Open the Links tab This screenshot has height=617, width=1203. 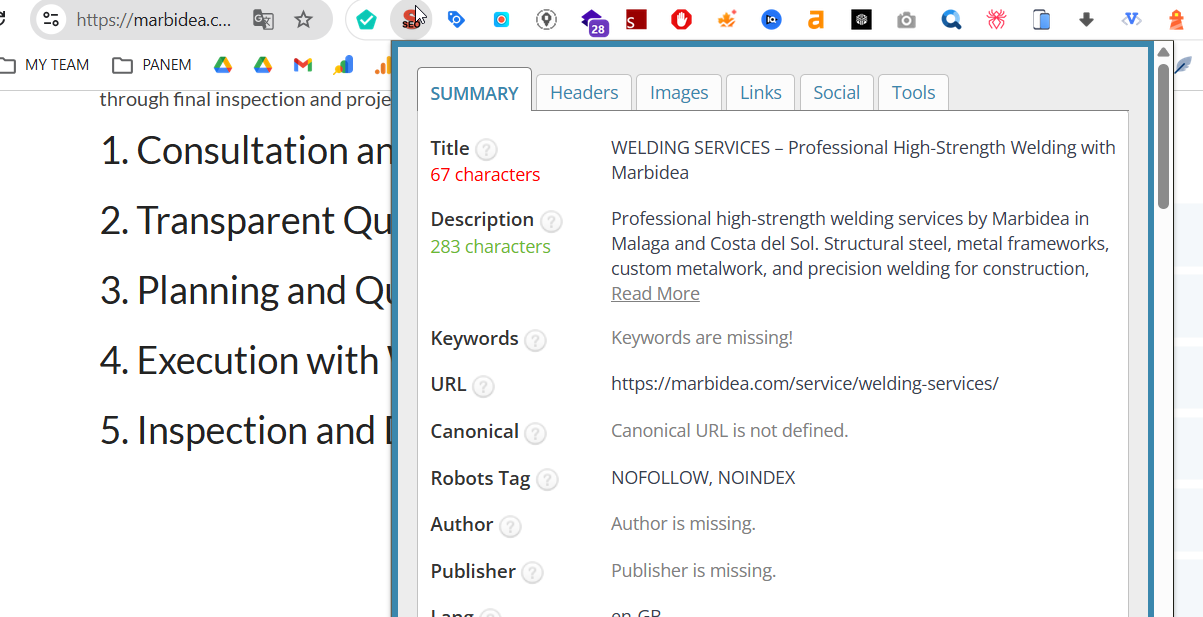click(x=761, y=92)
